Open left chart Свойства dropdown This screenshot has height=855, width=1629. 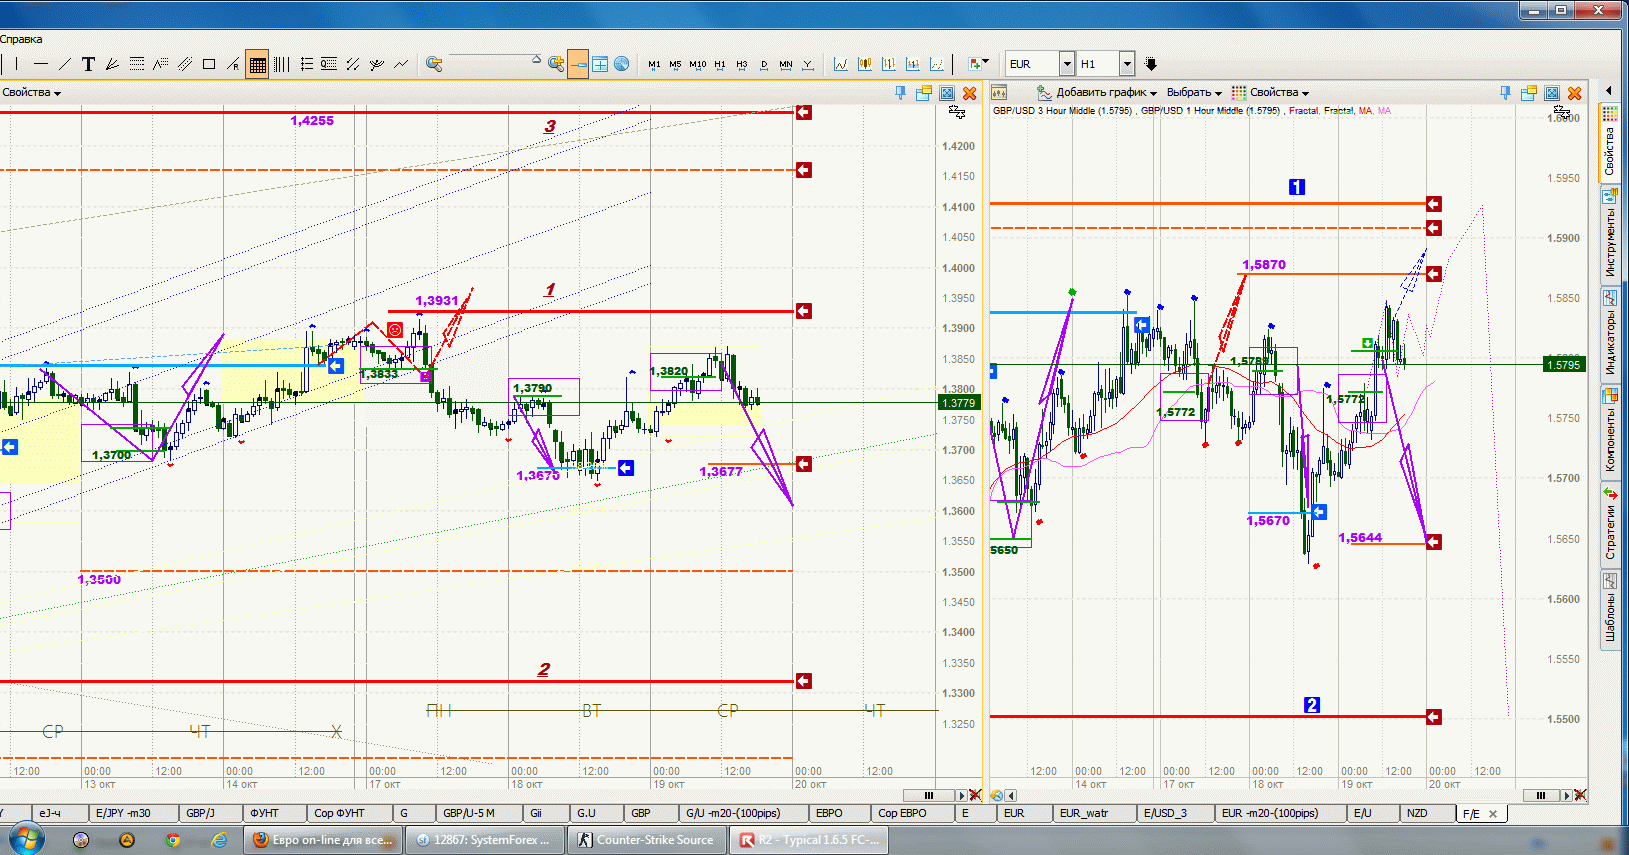pos(31,92)
